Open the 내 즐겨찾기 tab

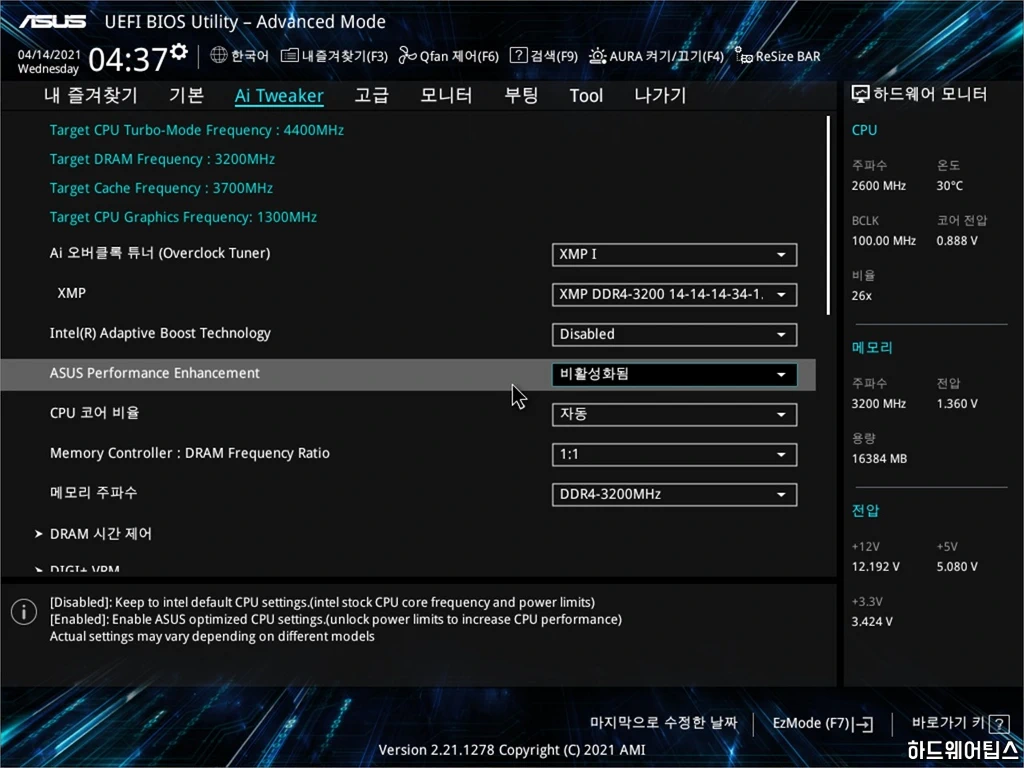coord(91,95)
